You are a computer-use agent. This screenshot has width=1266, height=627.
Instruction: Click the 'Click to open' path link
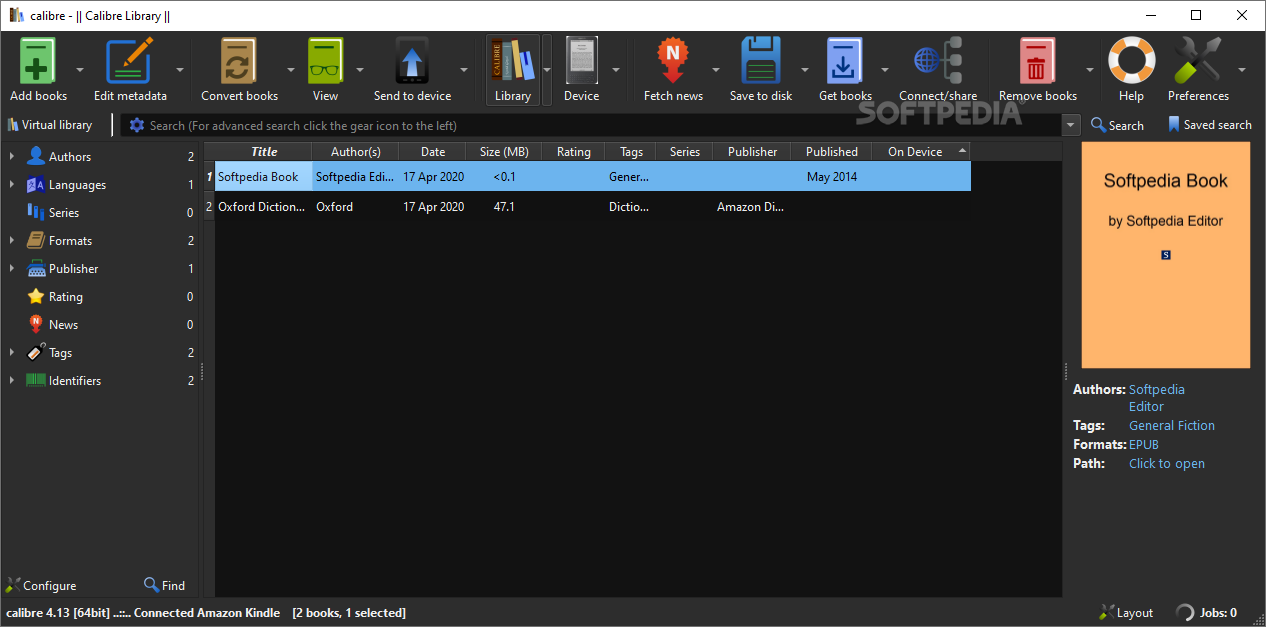coord(1167,464)
